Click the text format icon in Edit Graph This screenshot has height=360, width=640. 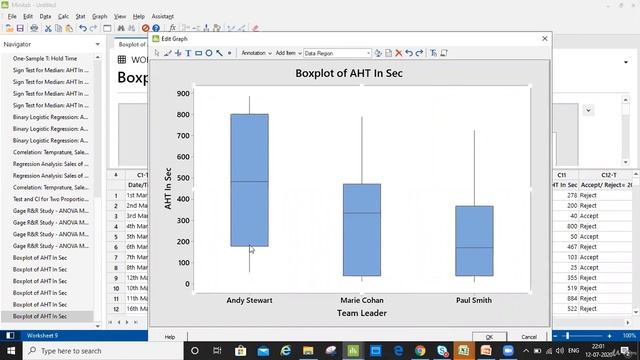pyautogui.click(x=433, y=53)
